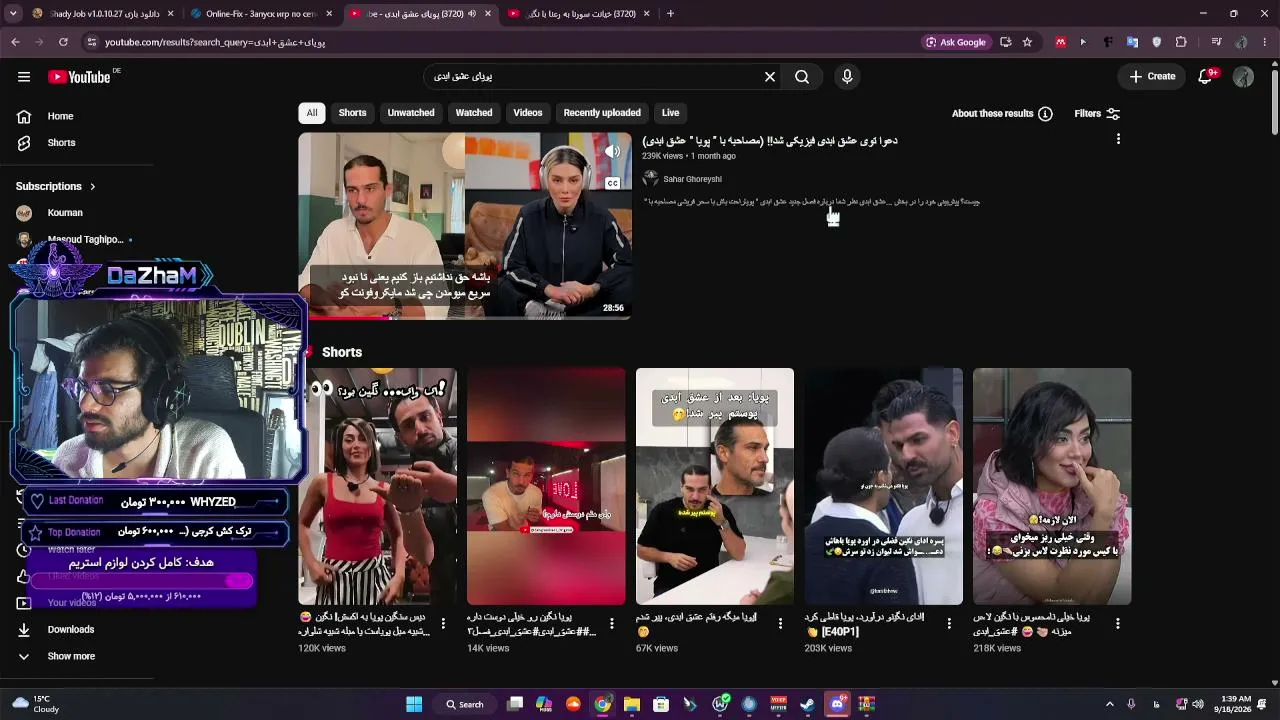
Task: Open the Short with 203K views
Action: 884,487
